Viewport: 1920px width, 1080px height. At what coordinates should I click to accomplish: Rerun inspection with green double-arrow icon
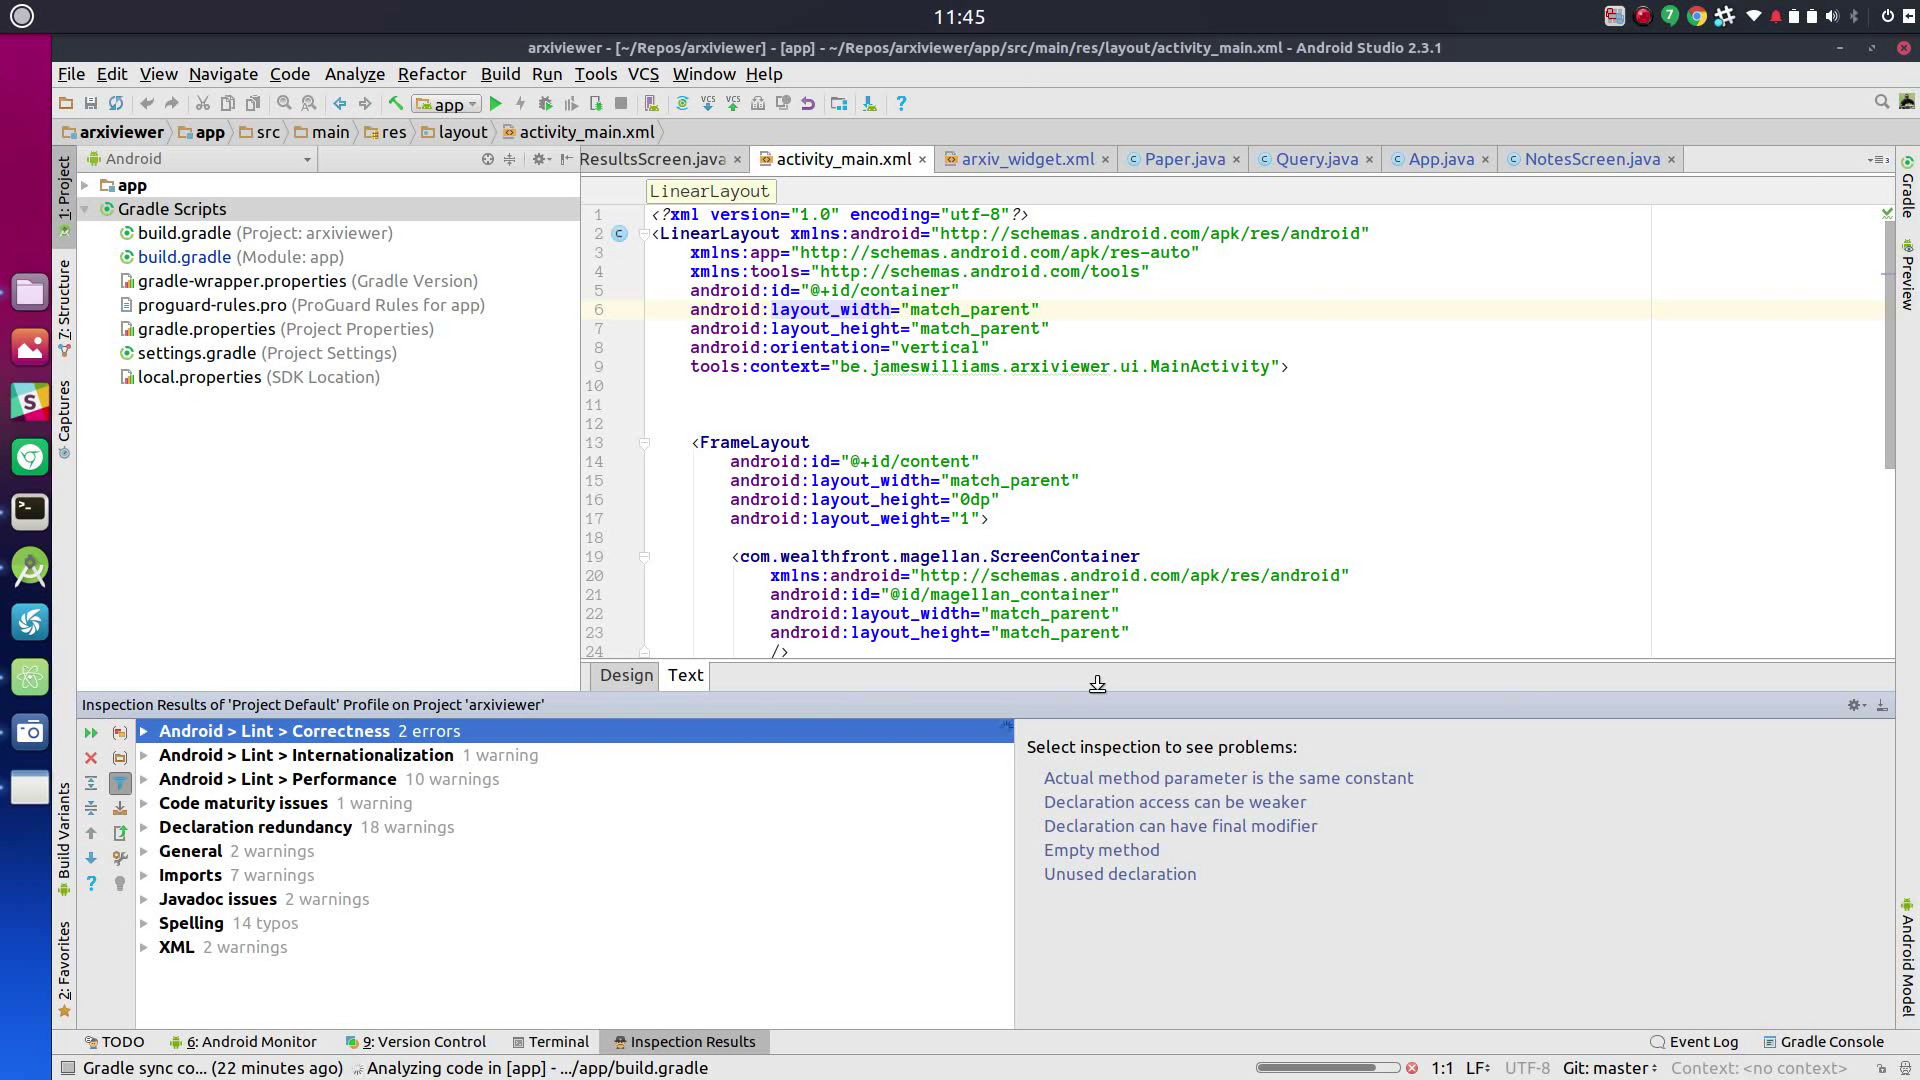pyautogui.click(x=91, y=733)
